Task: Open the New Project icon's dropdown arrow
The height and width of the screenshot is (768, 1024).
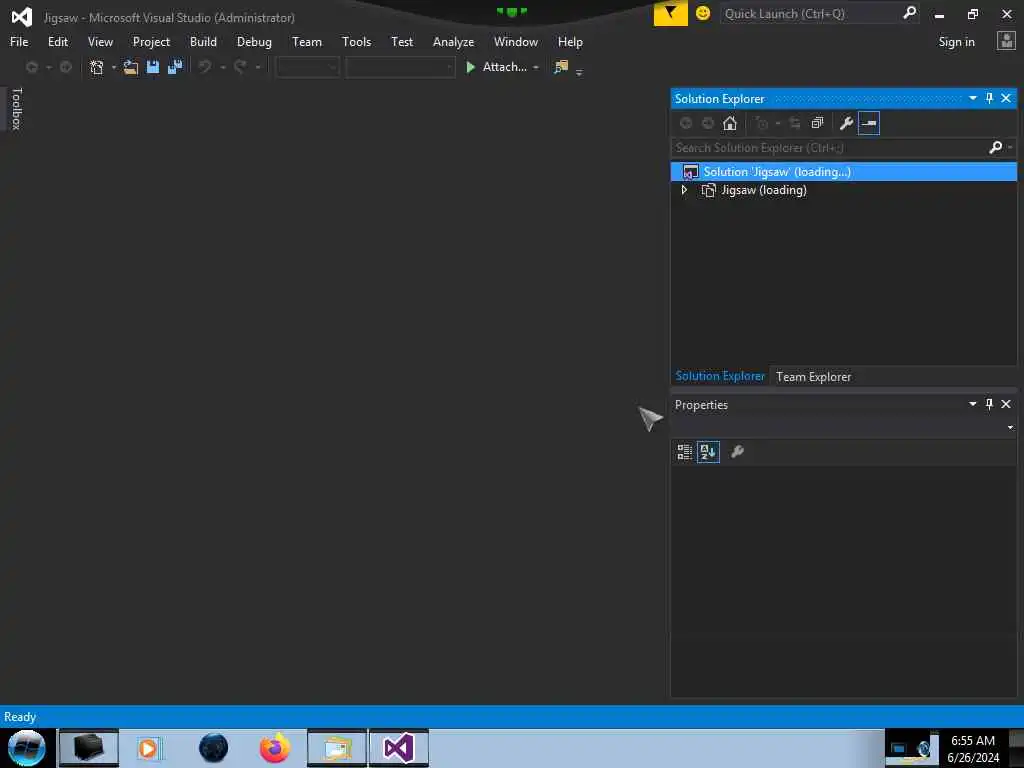Action: click(x=114, y=67)
